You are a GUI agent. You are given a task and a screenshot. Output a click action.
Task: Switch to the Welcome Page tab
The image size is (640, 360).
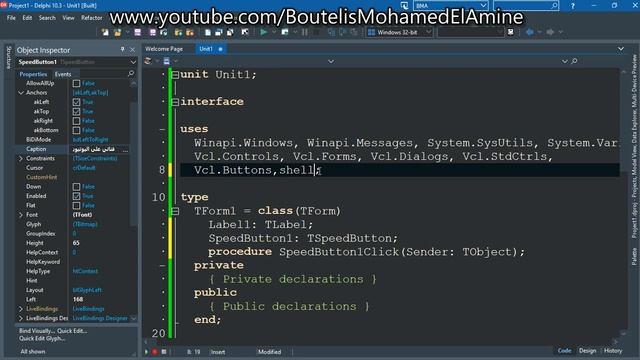pyautogui.click(x=164, y=49)
